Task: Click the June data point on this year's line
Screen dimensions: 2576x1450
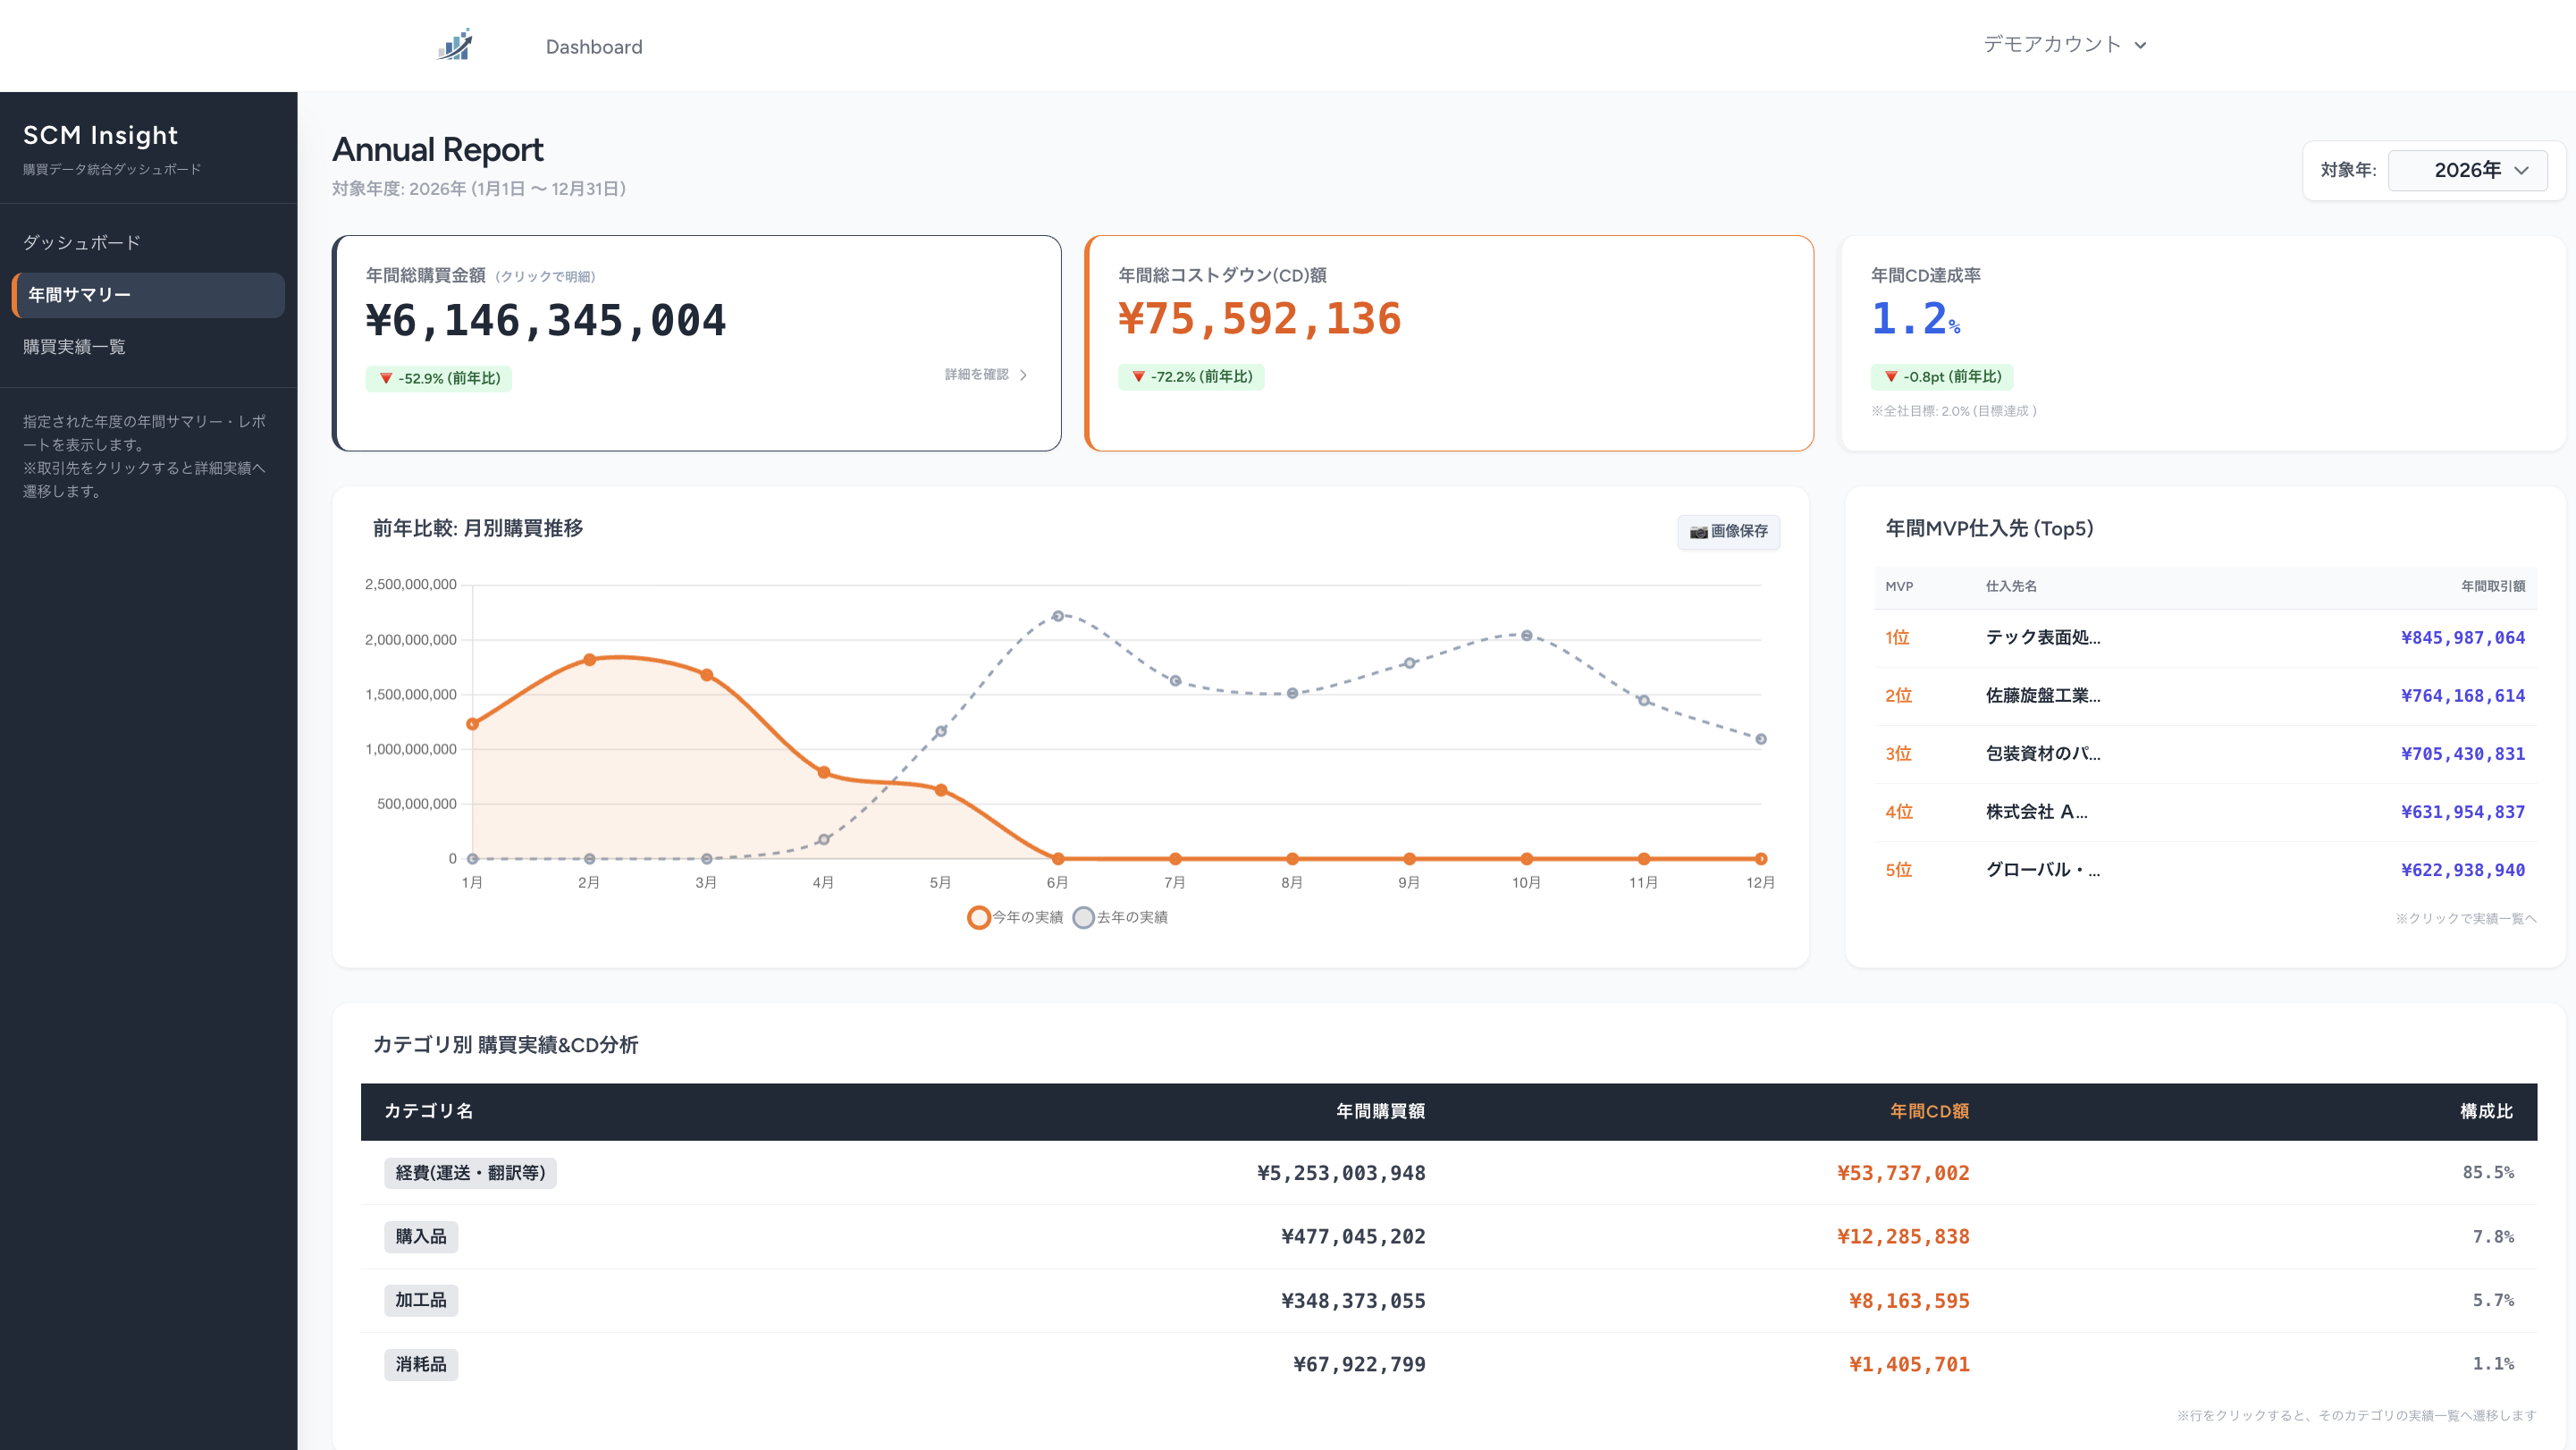Action: coord(1057,858)
